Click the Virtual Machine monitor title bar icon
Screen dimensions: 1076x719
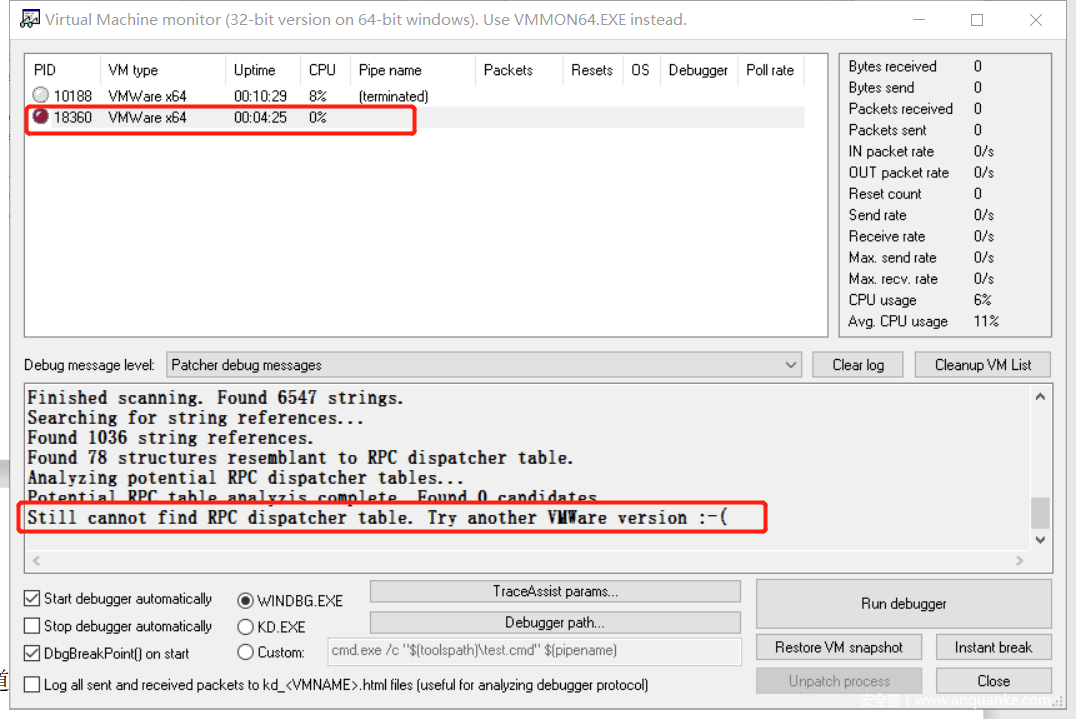pos(30,20)
